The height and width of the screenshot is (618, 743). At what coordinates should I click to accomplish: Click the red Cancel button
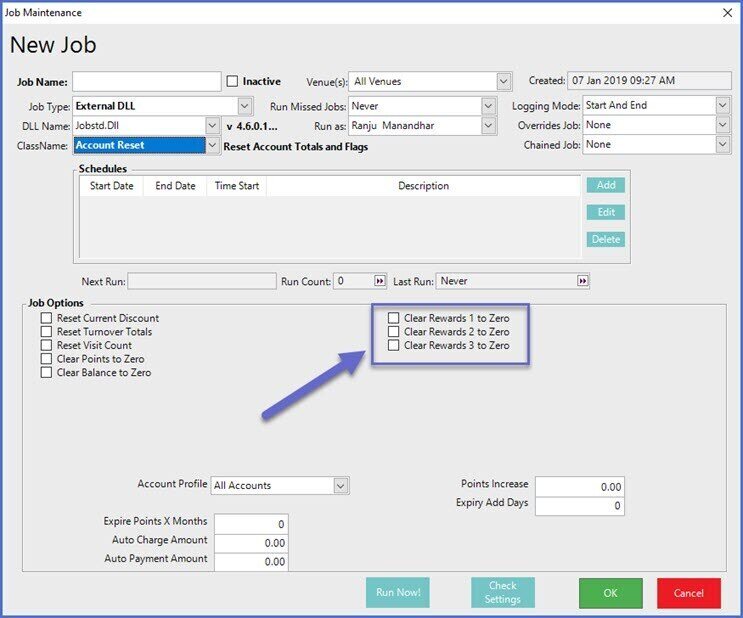point(688,592)
